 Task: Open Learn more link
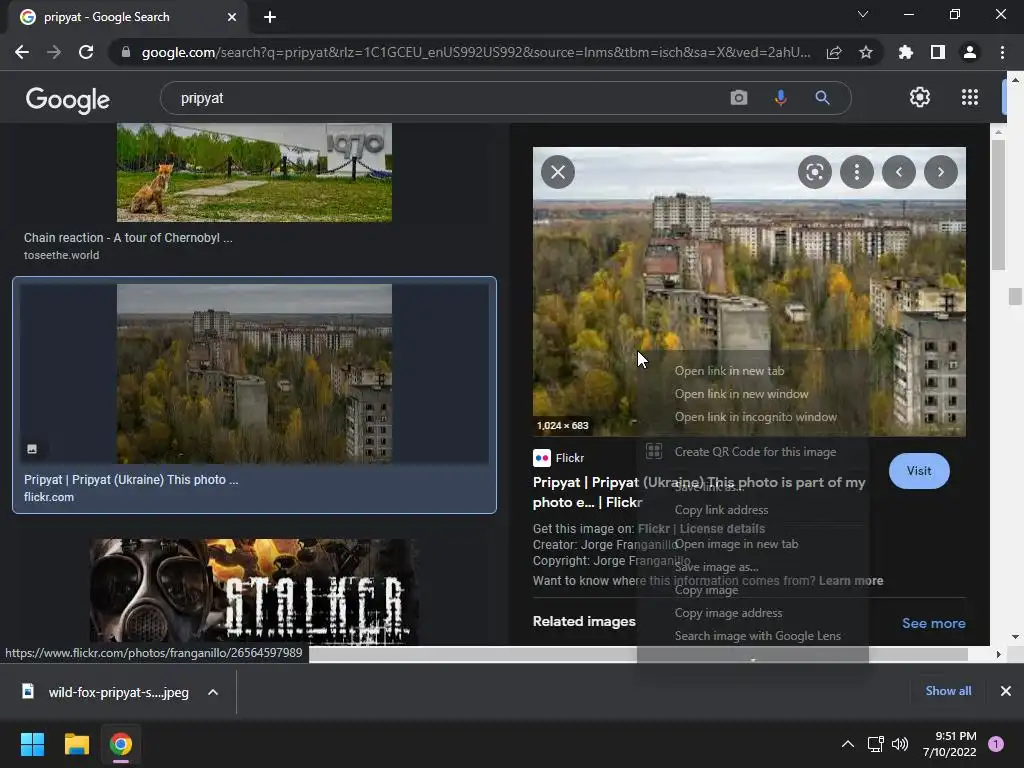pyautogui.click(x=851, y=581)
